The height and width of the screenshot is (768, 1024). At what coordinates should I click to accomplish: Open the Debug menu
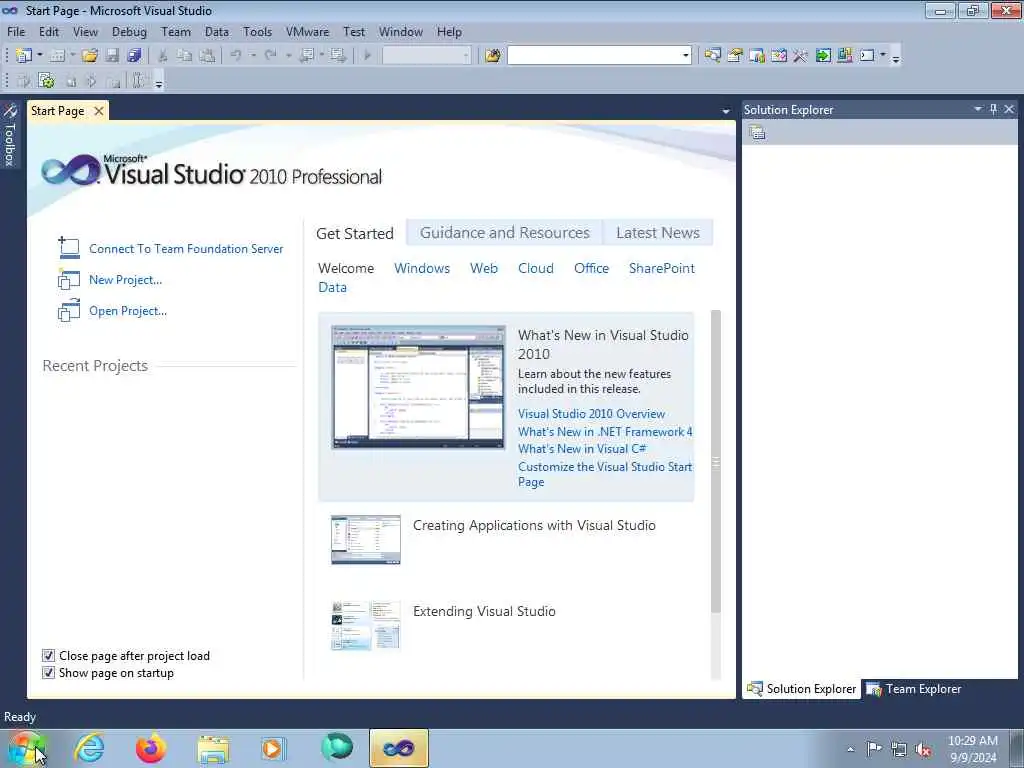(x=129, y=31)
